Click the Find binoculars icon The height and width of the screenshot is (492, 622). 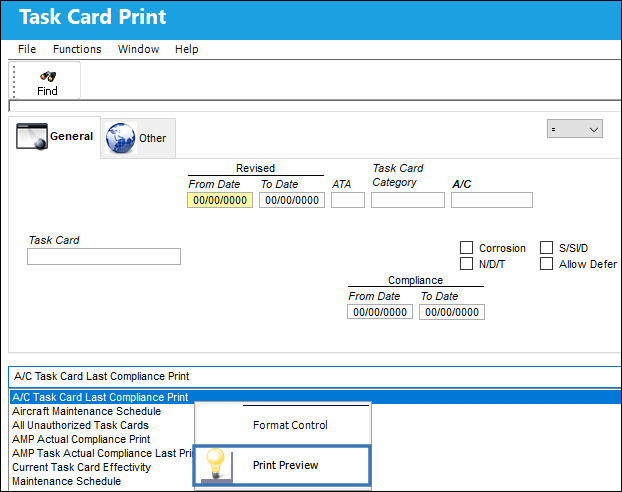[x=48, y=76]
